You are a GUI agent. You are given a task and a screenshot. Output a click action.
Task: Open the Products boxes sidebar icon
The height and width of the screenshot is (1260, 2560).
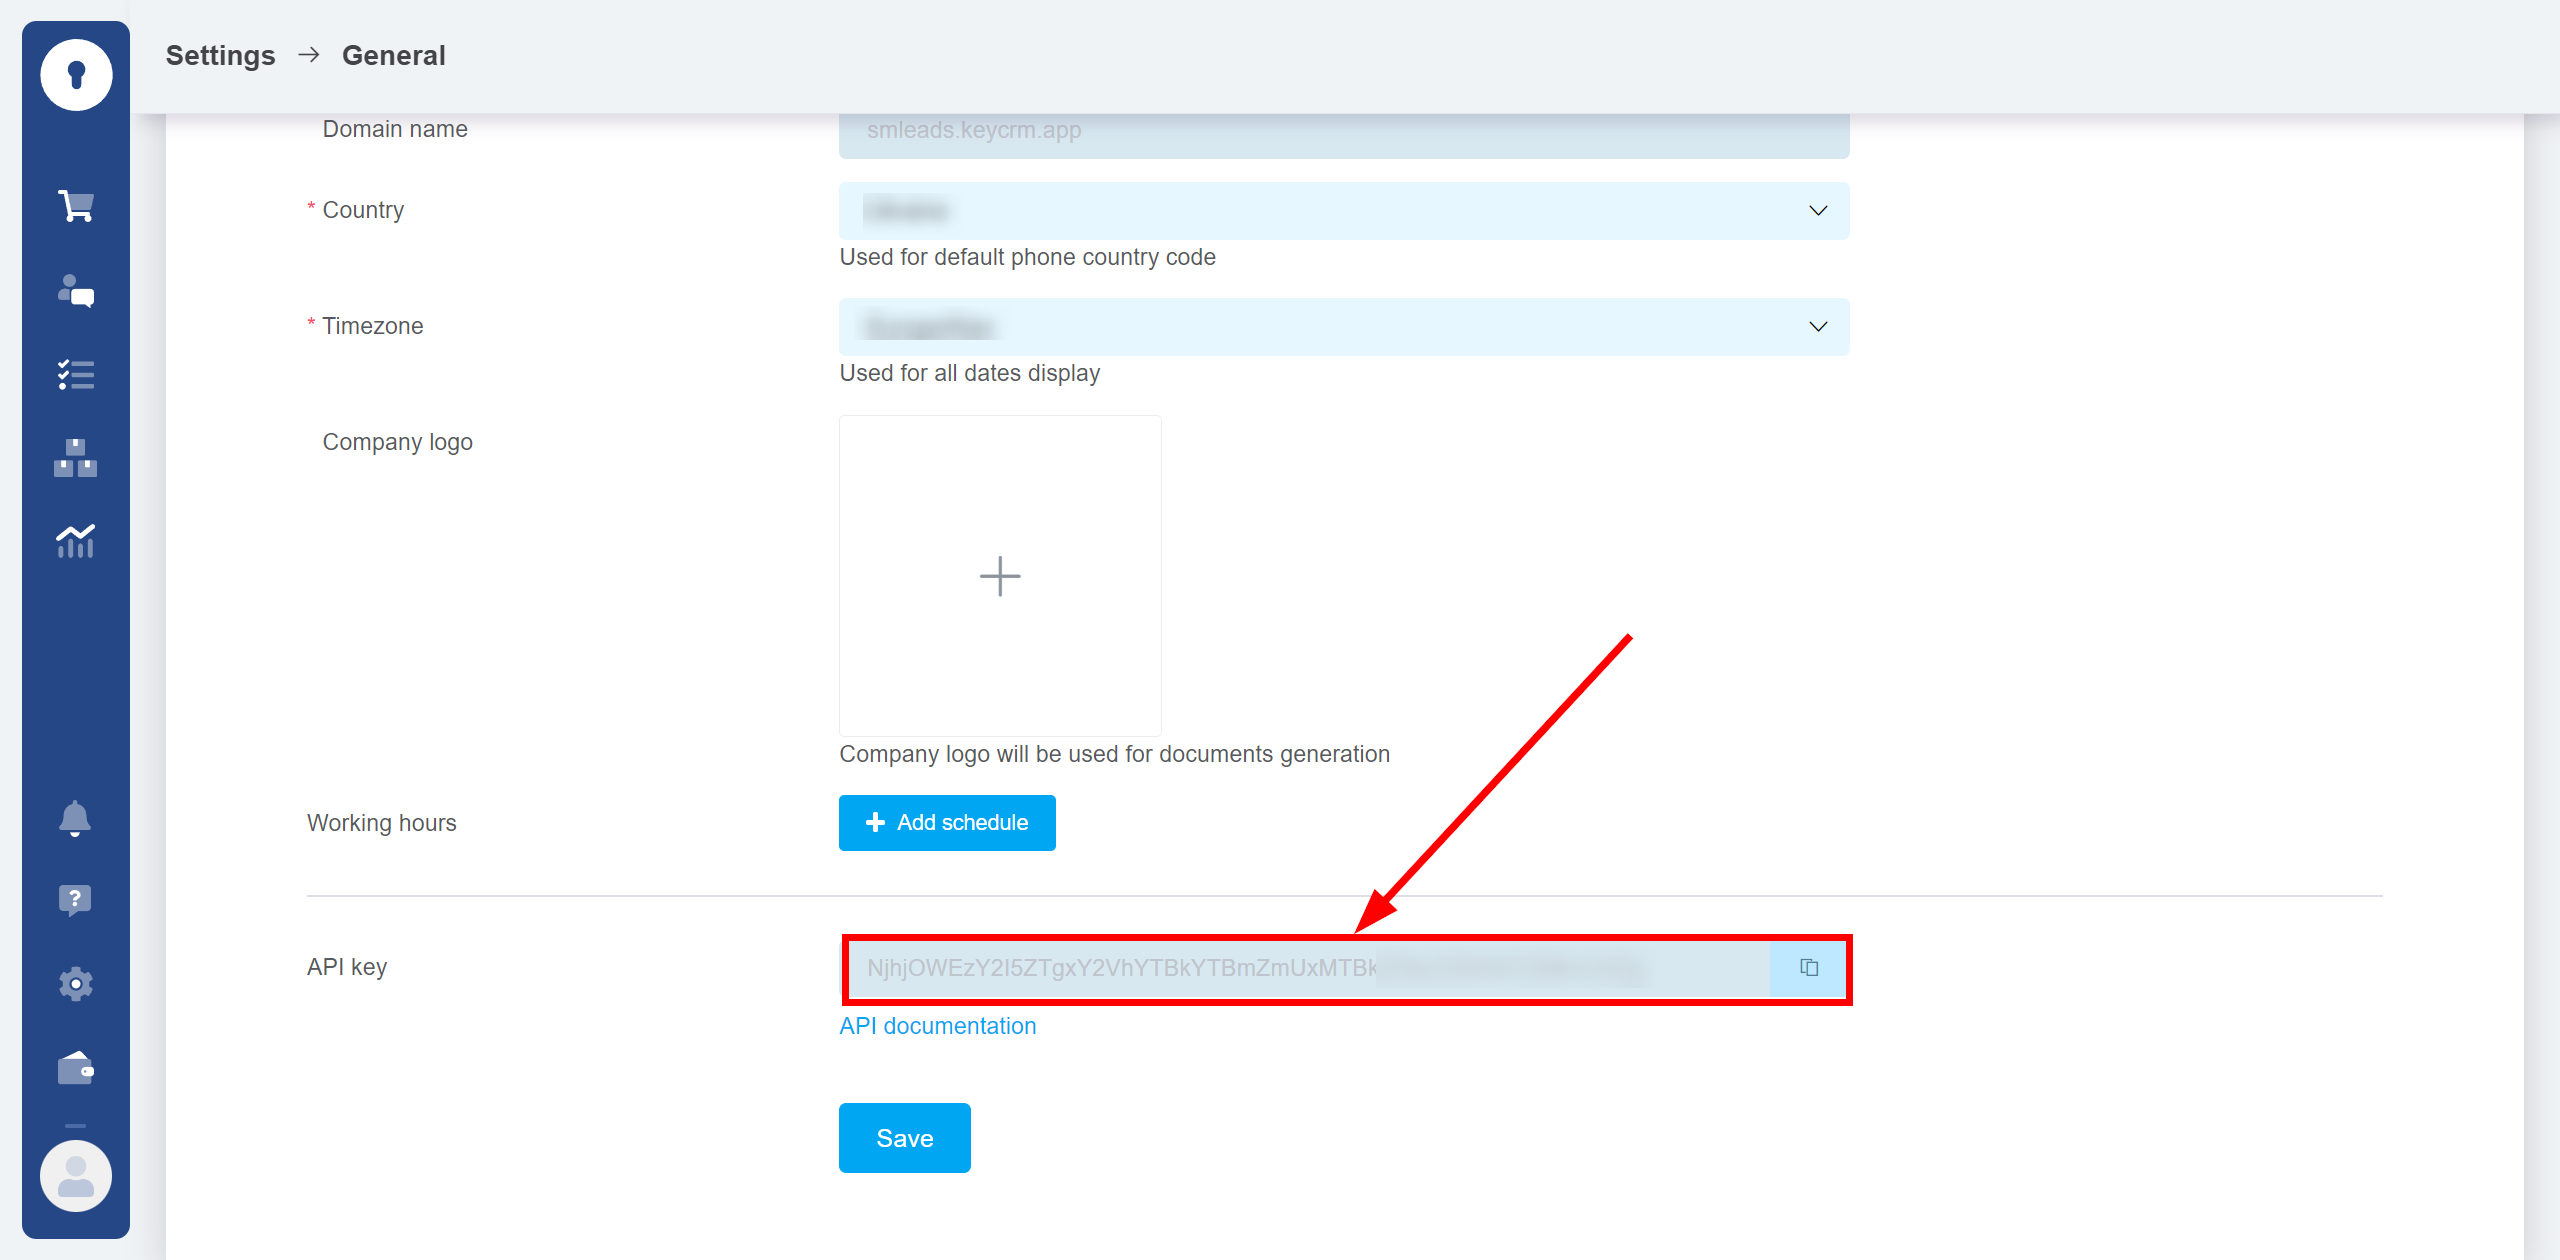[x=76, y=458]
